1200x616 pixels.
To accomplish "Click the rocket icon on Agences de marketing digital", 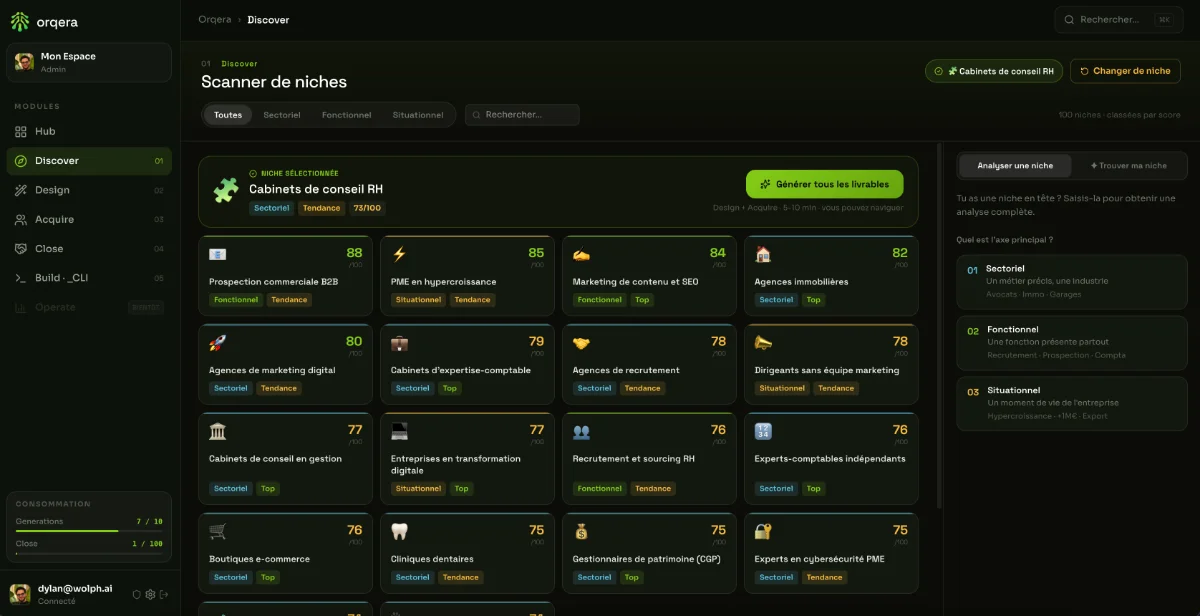I will [x=217, y=343].
